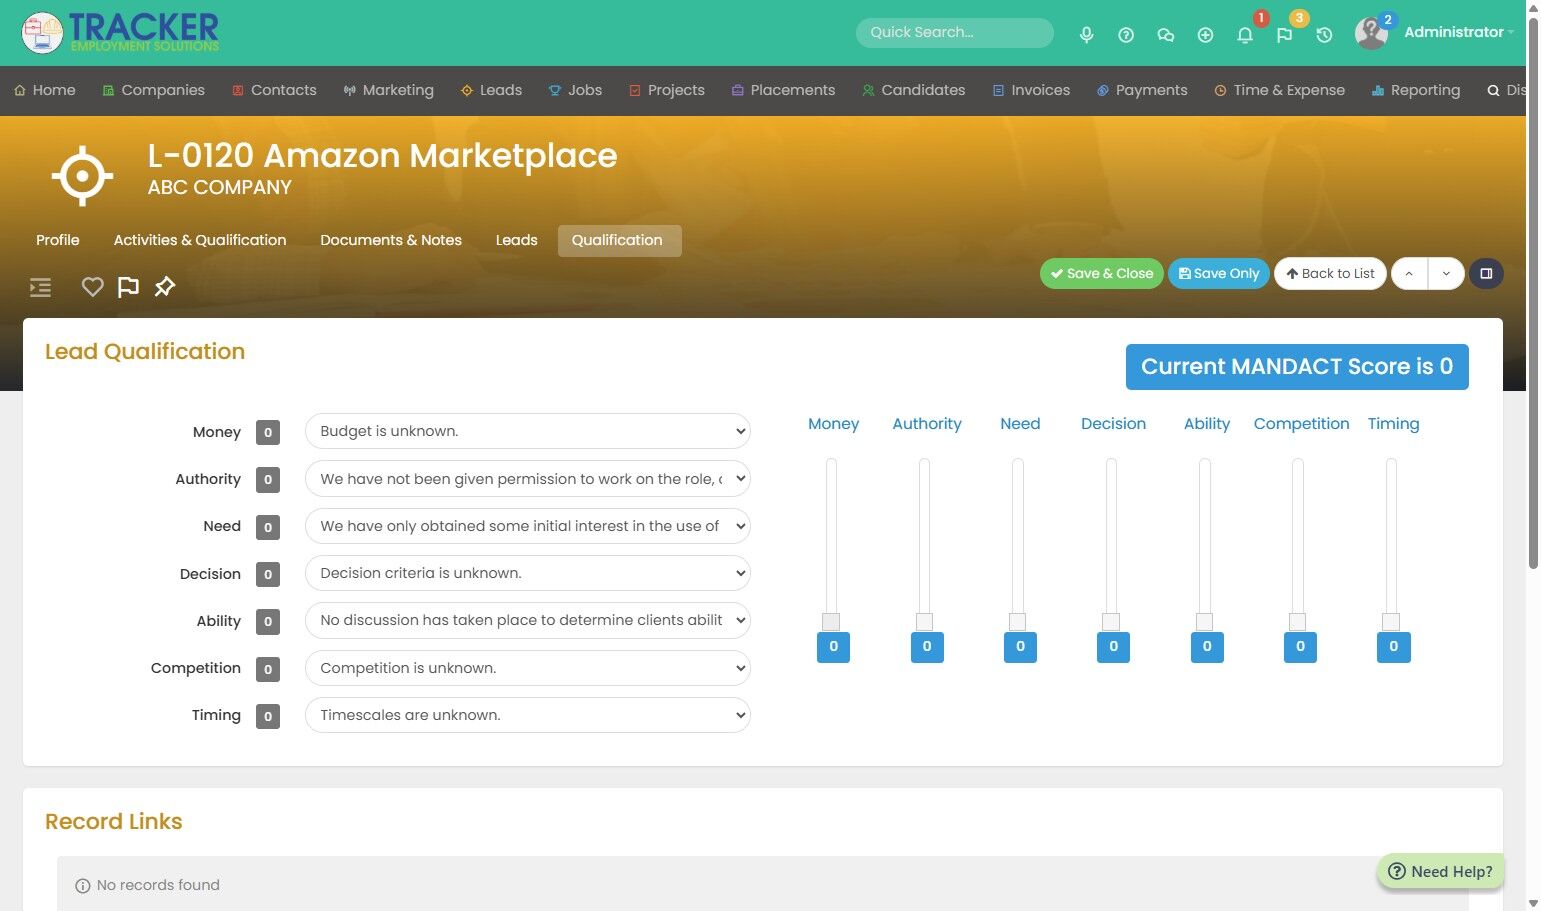
Task: Open the Contacts menu
Action: coord(274,90)
